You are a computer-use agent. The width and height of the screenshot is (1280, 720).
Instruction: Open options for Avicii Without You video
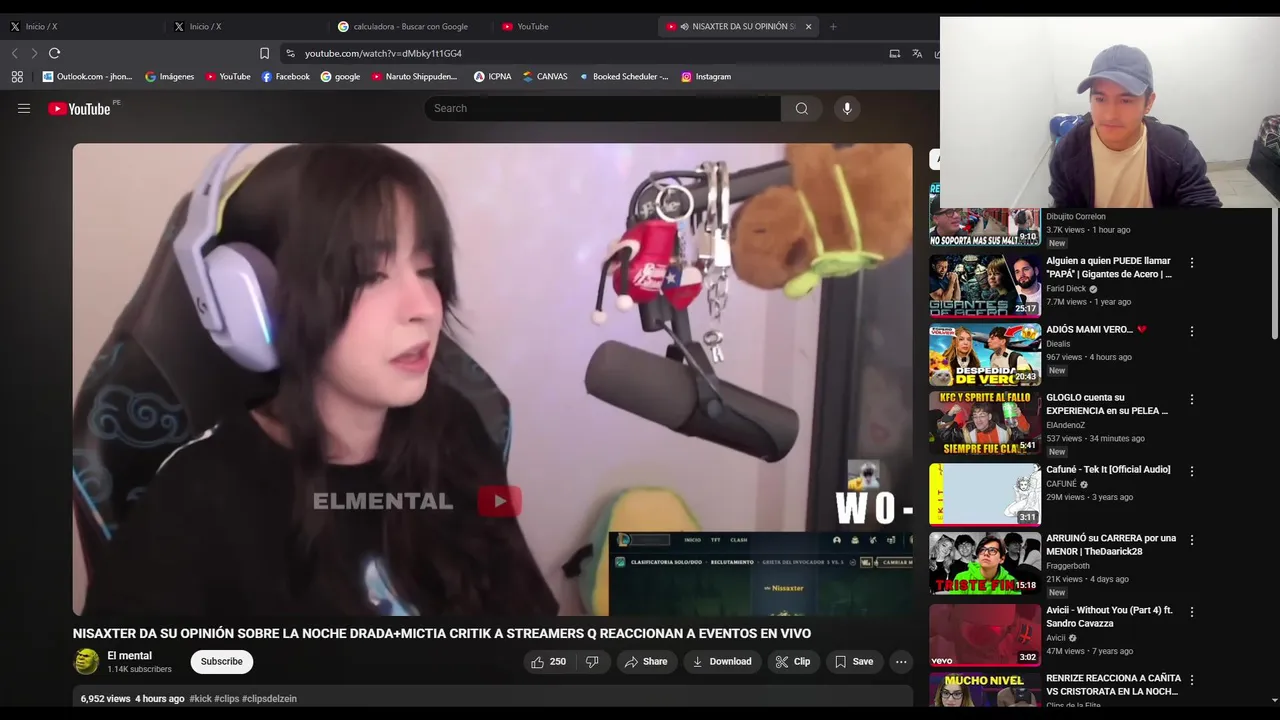coord(1191,611)
